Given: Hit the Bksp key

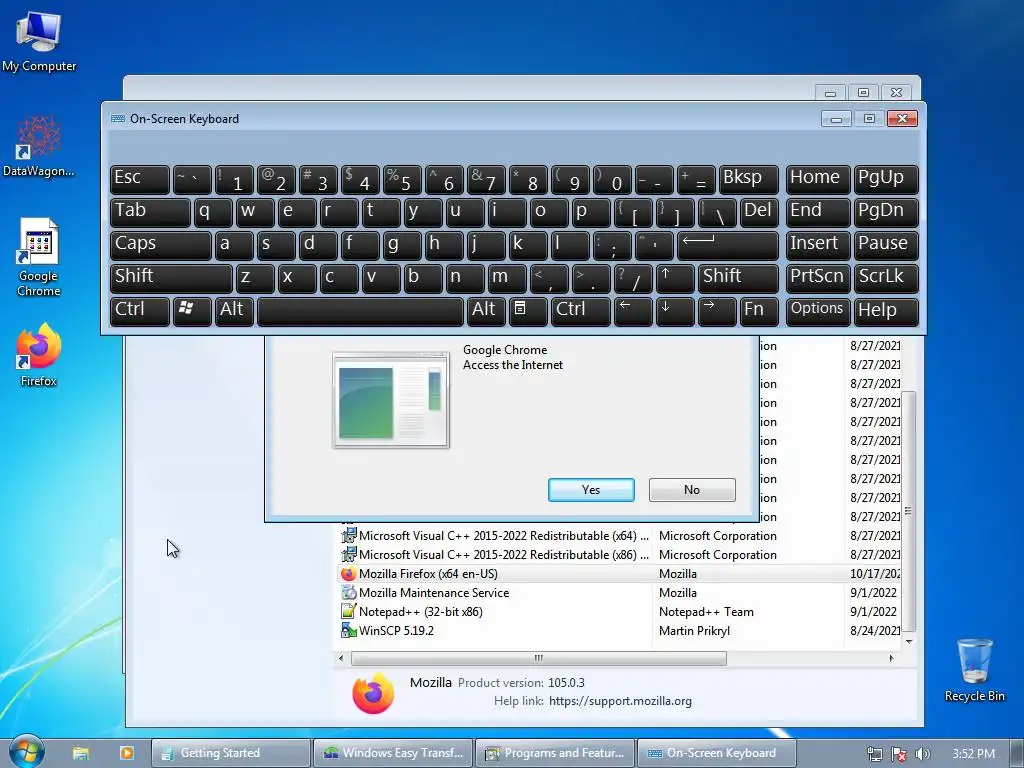Looking at the screenshot, I should (748, 180).
